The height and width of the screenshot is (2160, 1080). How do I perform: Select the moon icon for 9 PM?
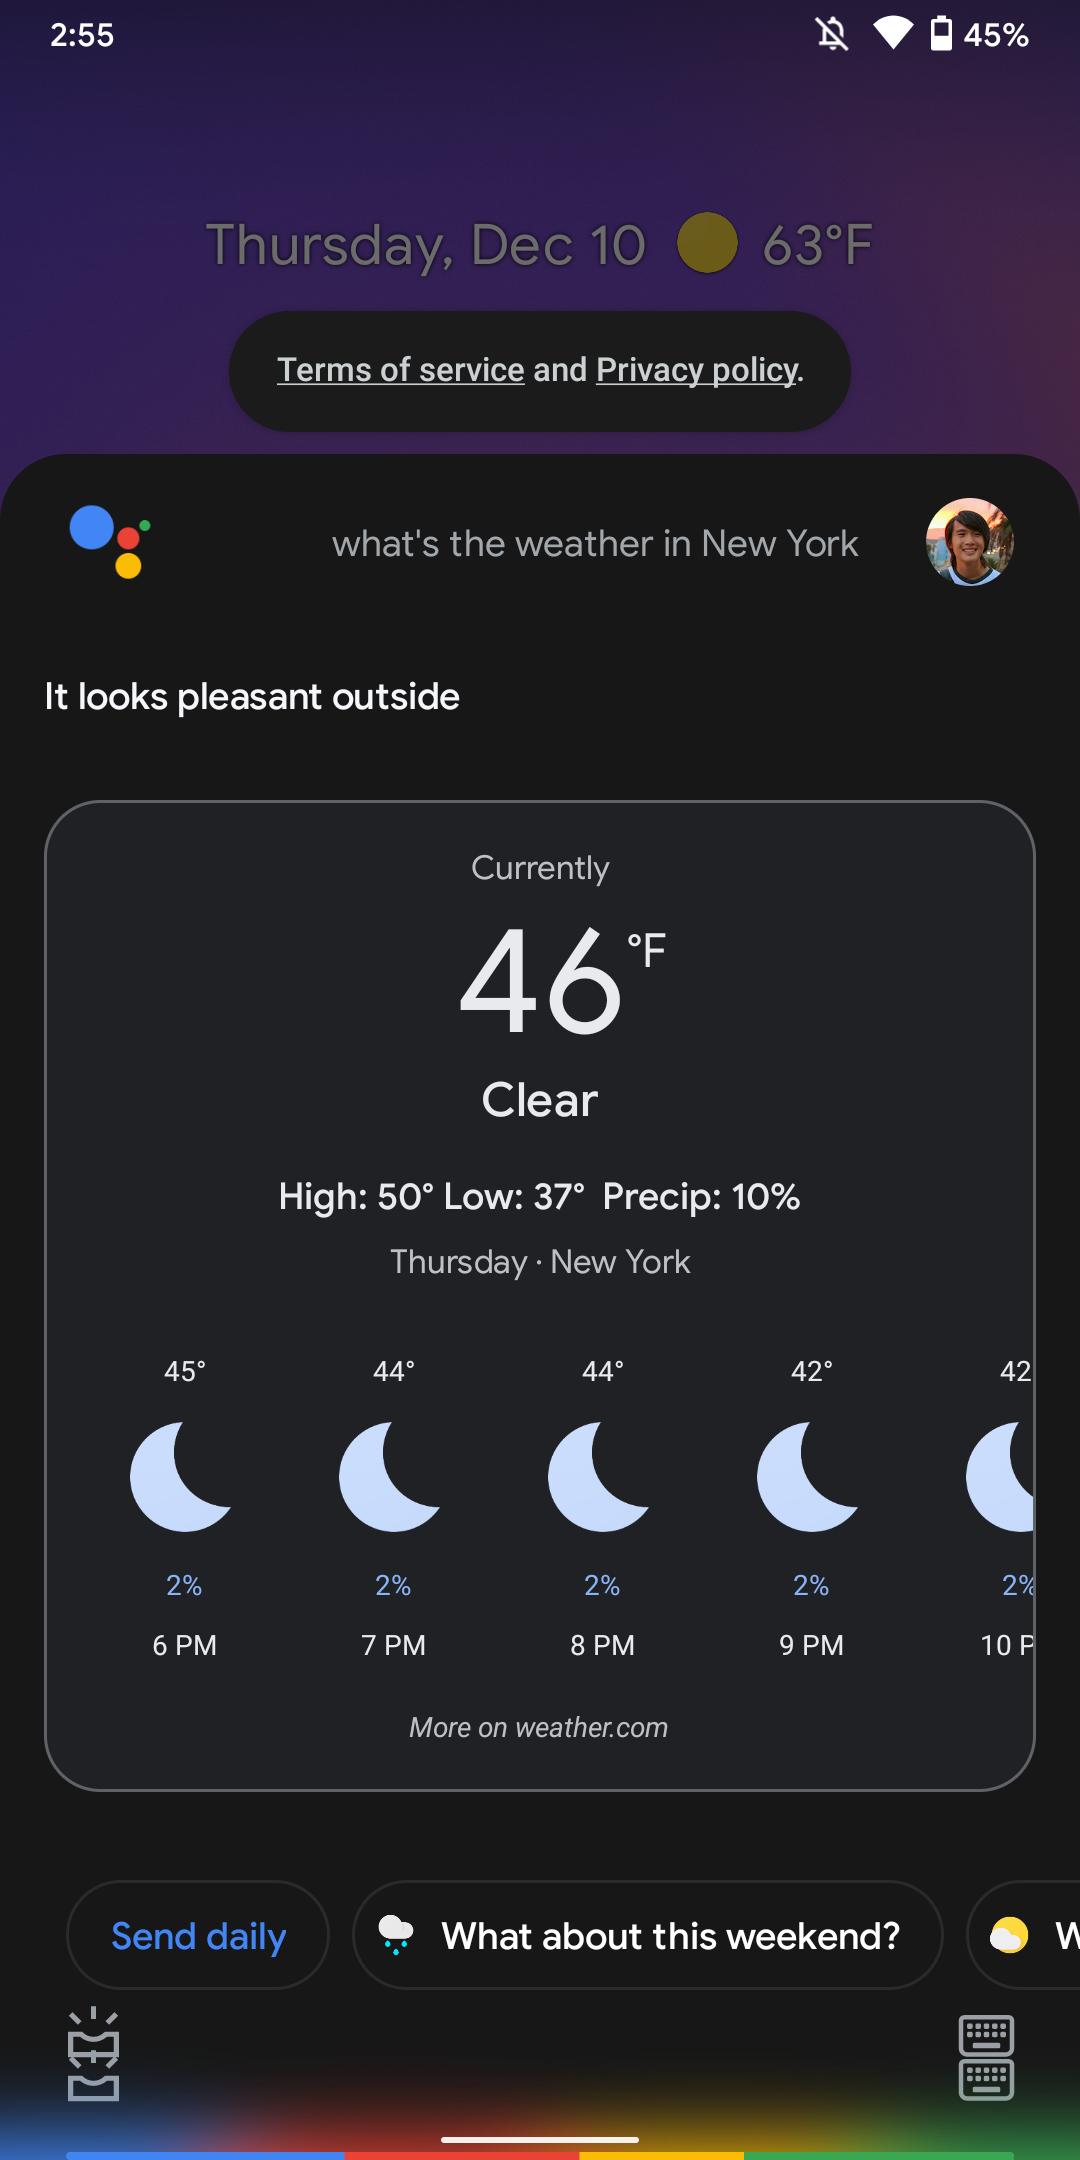pos(808,1475)
